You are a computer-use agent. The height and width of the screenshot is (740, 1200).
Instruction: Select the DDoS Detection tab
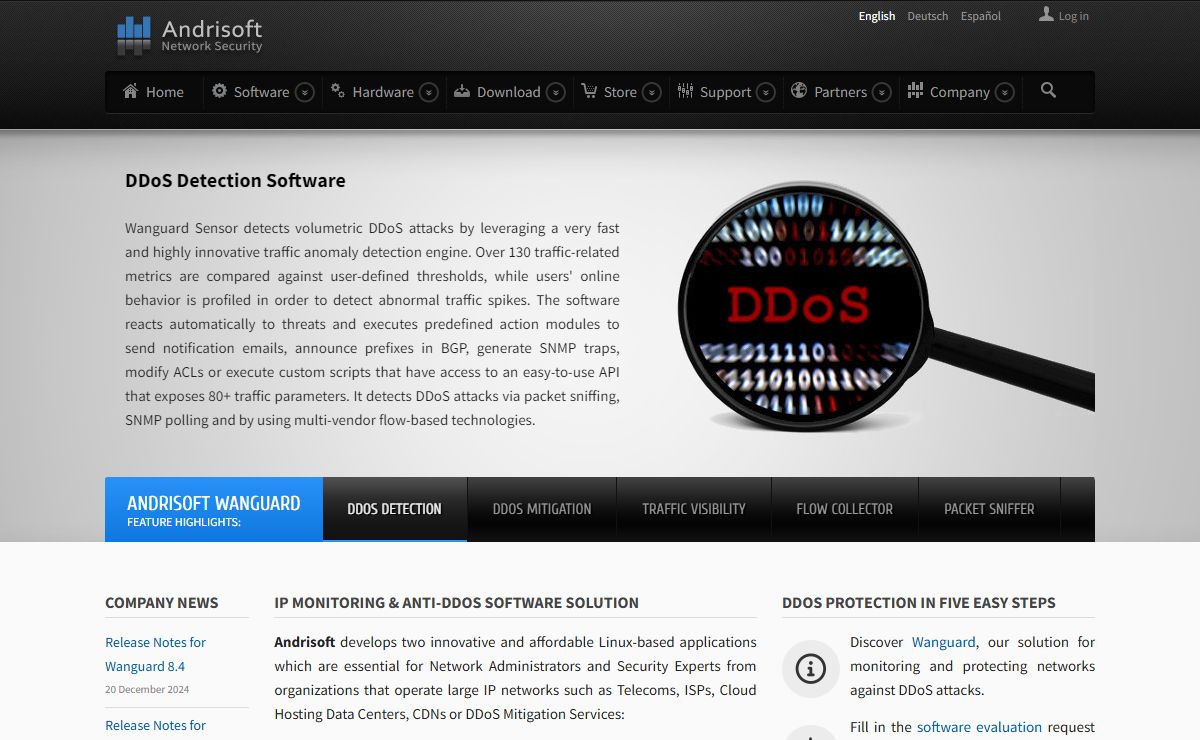(x=394, y=509)
